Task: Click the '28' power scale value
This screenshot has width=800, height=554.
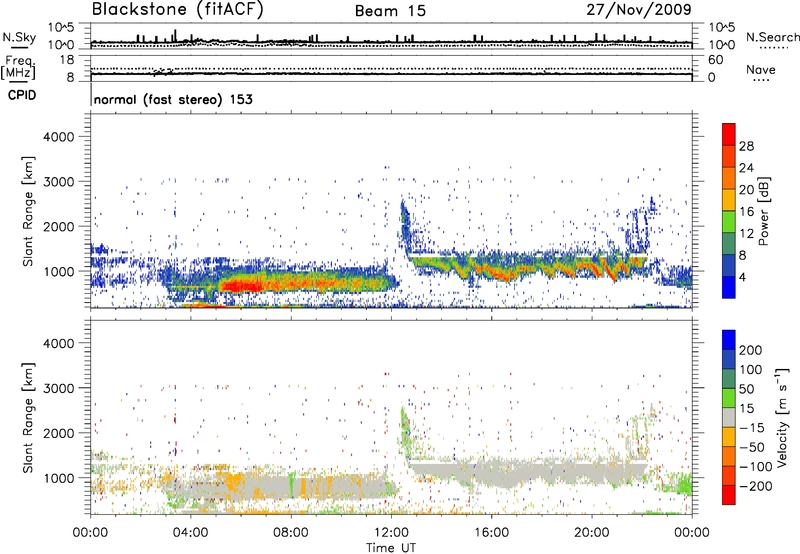Action: tap(746, 146)
